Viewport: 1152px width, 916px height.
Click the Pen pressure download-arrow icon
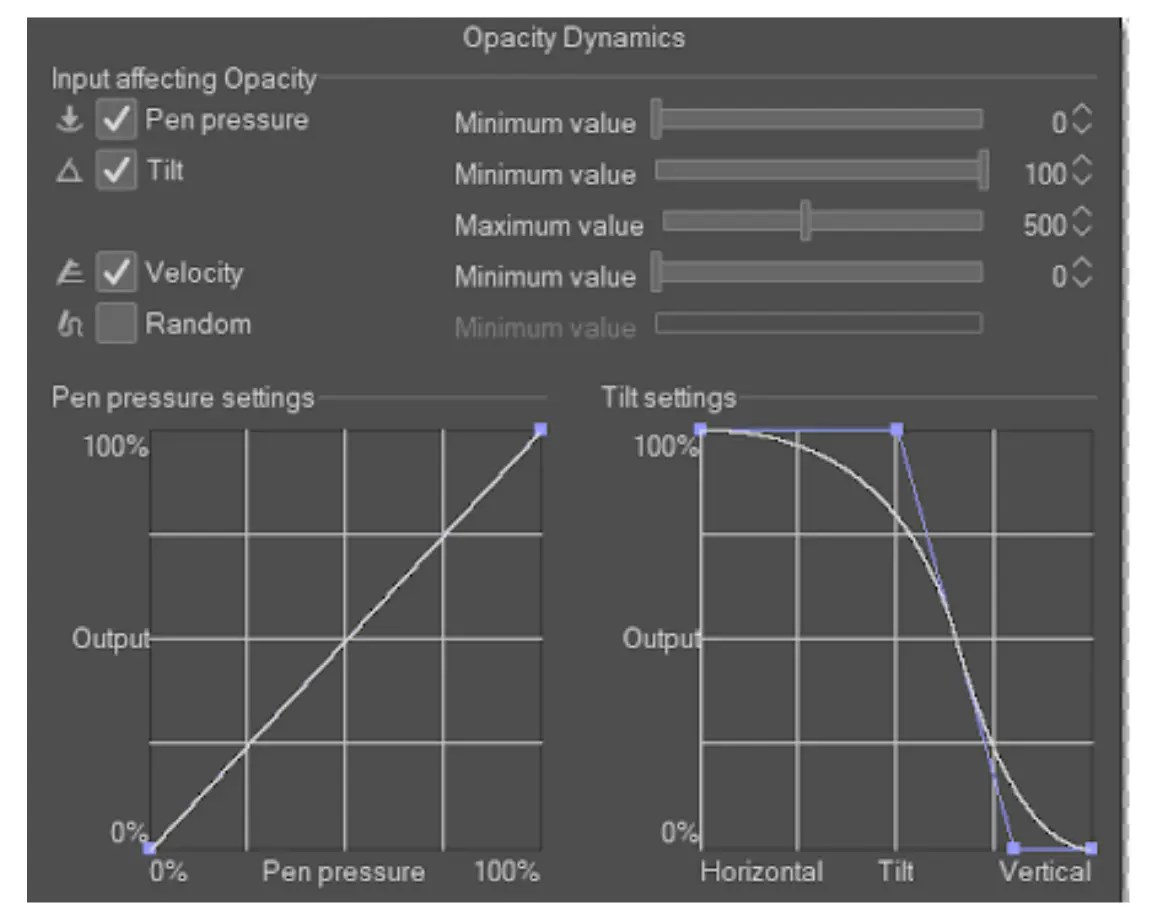click(69, 119)
